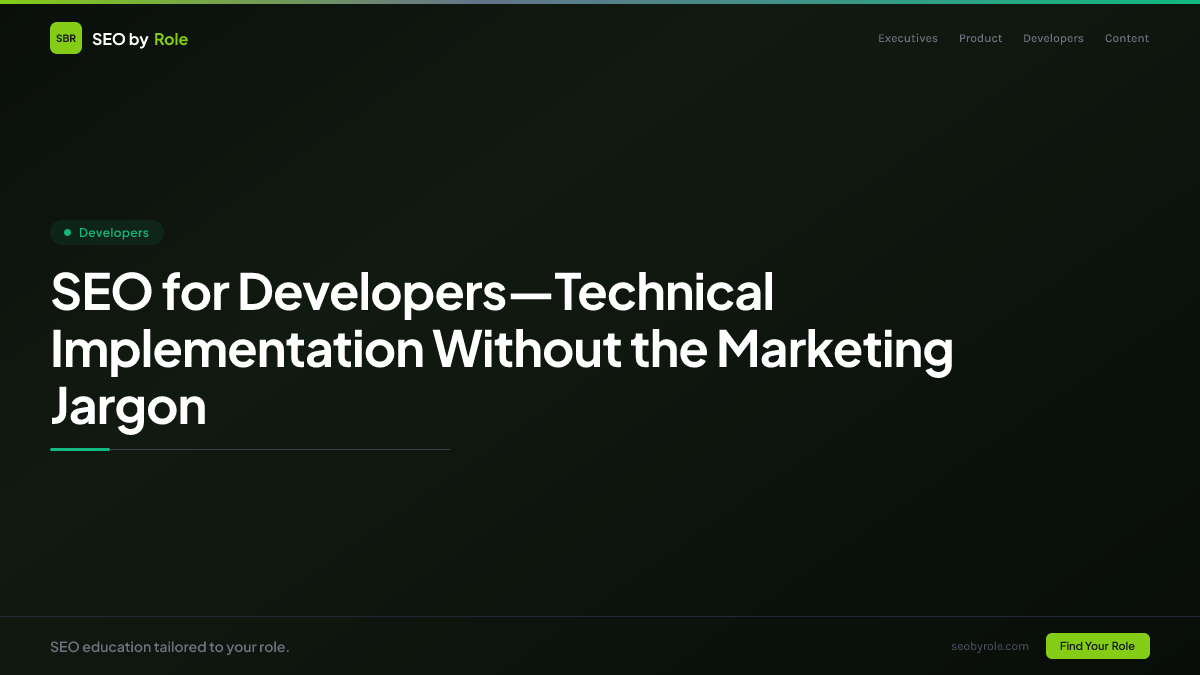Click the green accent underline below the headline
This screenshot has width=1200, height=675.
coord(80,449)
